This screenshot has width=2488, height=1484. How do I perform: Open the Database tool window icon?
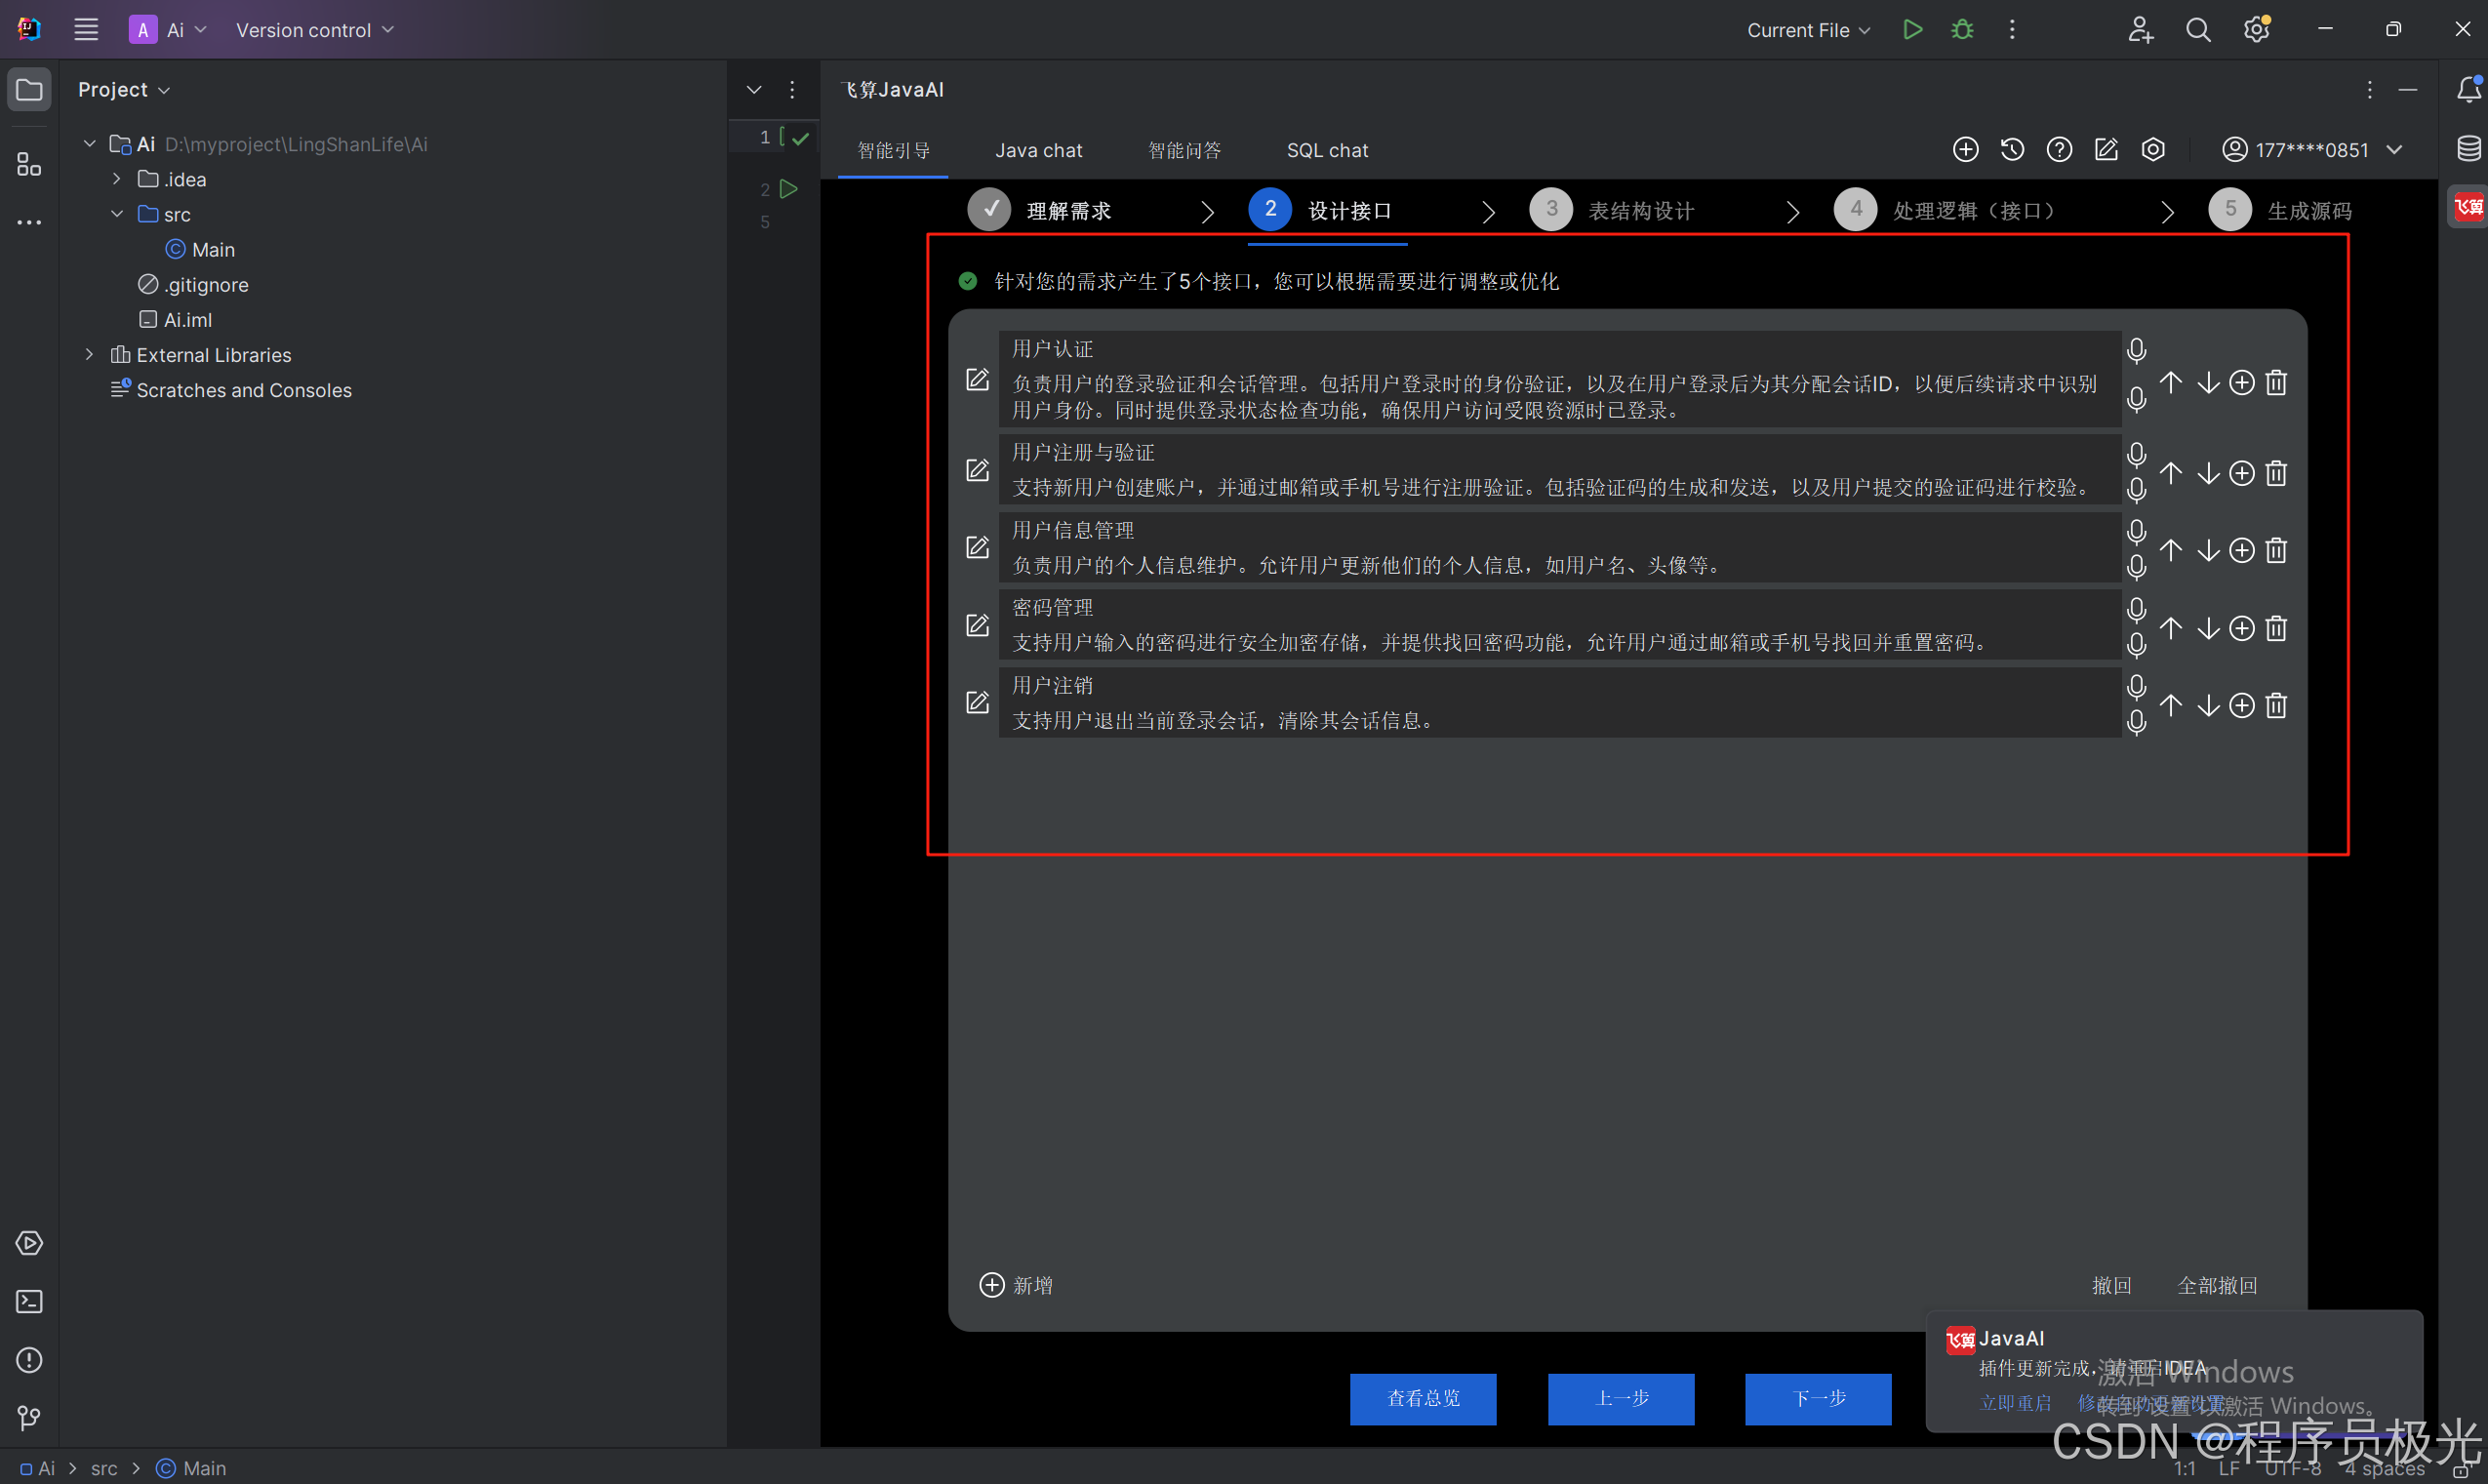pyautogui.click(x=2468, y=149)
